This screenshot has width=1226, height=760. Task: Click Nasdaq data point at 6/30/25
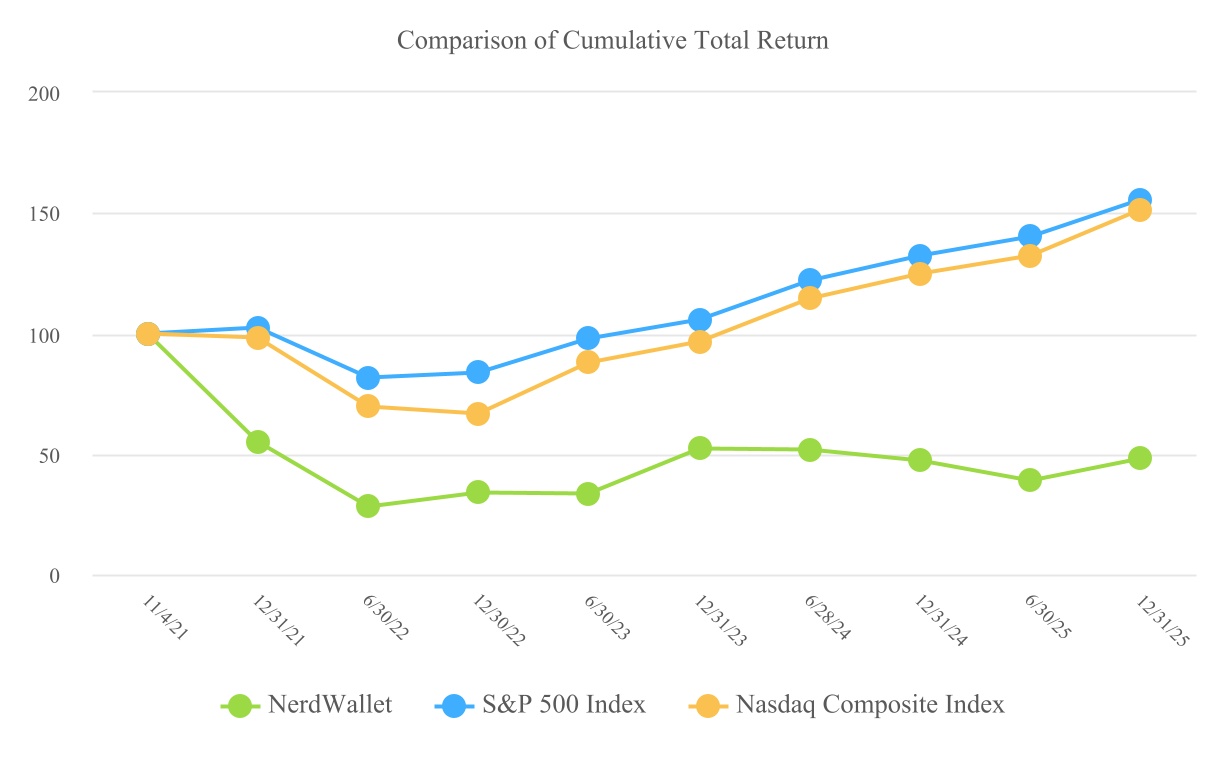[1030, 256]
